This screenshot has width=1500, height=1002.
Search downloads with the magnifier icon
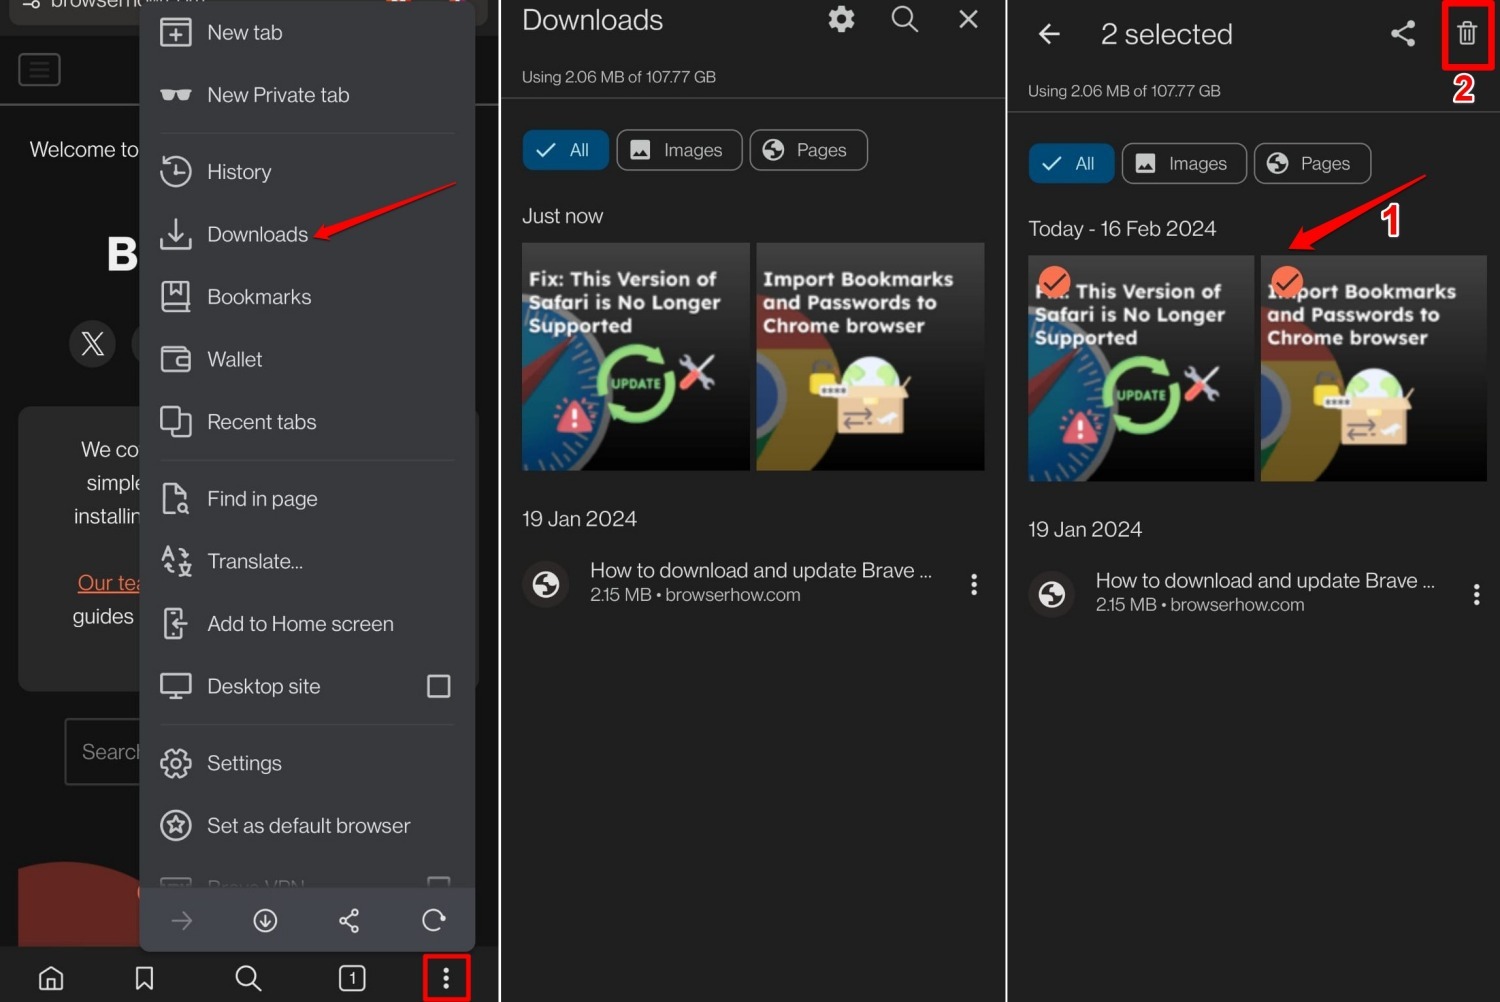(x=905, y=19)
